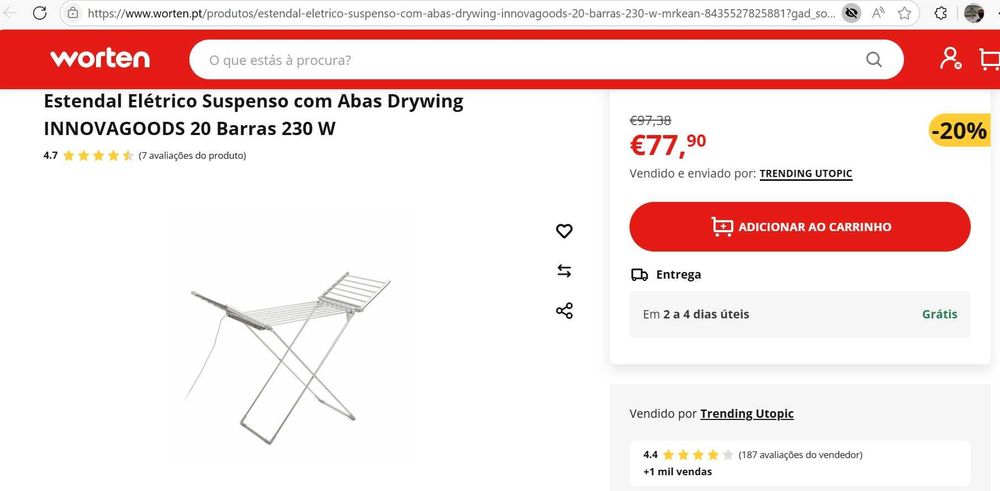This screenshot has height=491, width=1000.
Task: Click the search magnifier icon
Action: click(x=874, y=60)
